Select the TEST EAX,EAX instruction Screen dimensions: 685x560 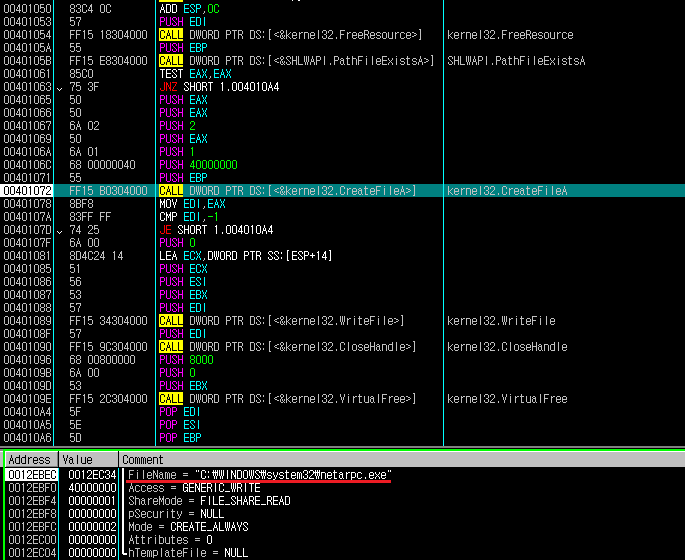195,74
